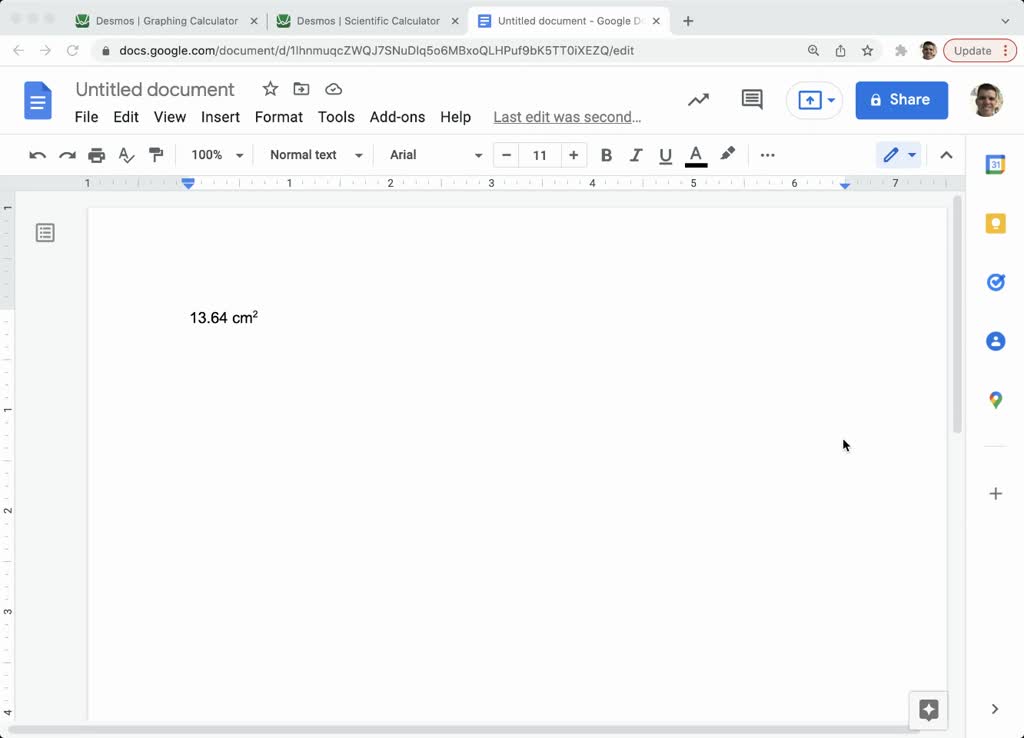Switch to Desmos Scientific Calculator tab

pyautogui.click(x=367, y=21)
